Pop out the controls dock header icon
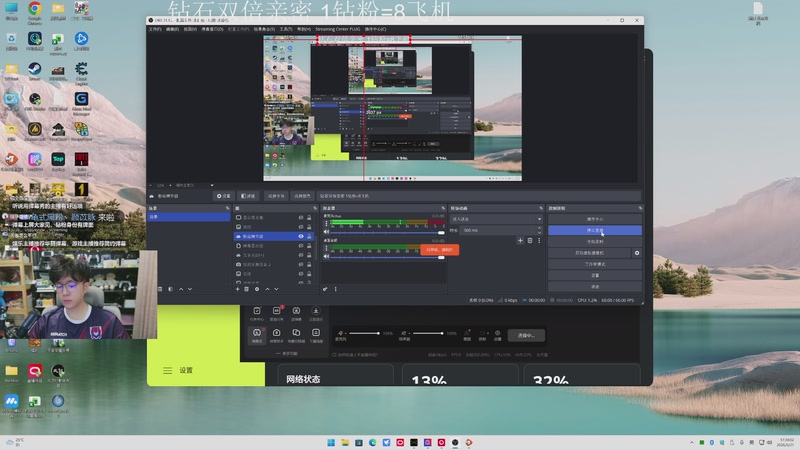800x450 pixels. [x=640, y=208]
